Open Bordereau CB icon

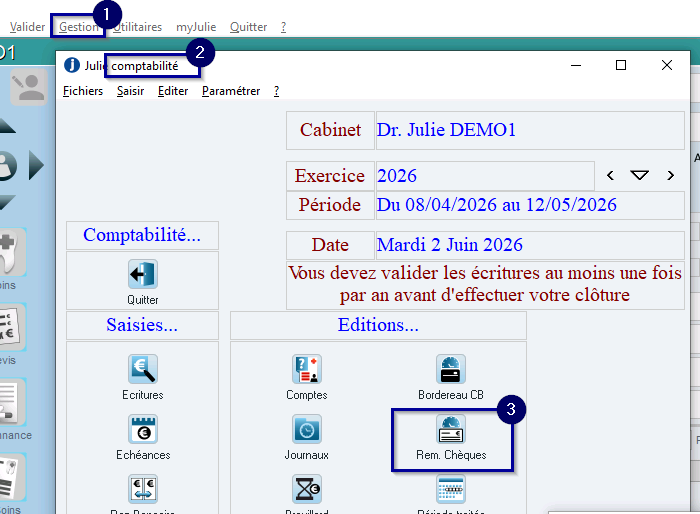(x=451, y=369)
